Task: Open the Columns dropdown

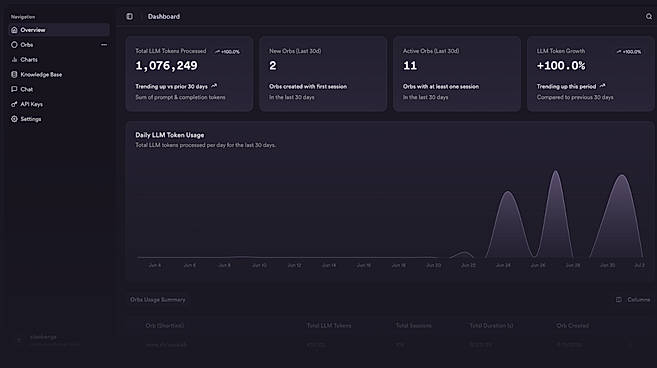Action: [633, 299]
